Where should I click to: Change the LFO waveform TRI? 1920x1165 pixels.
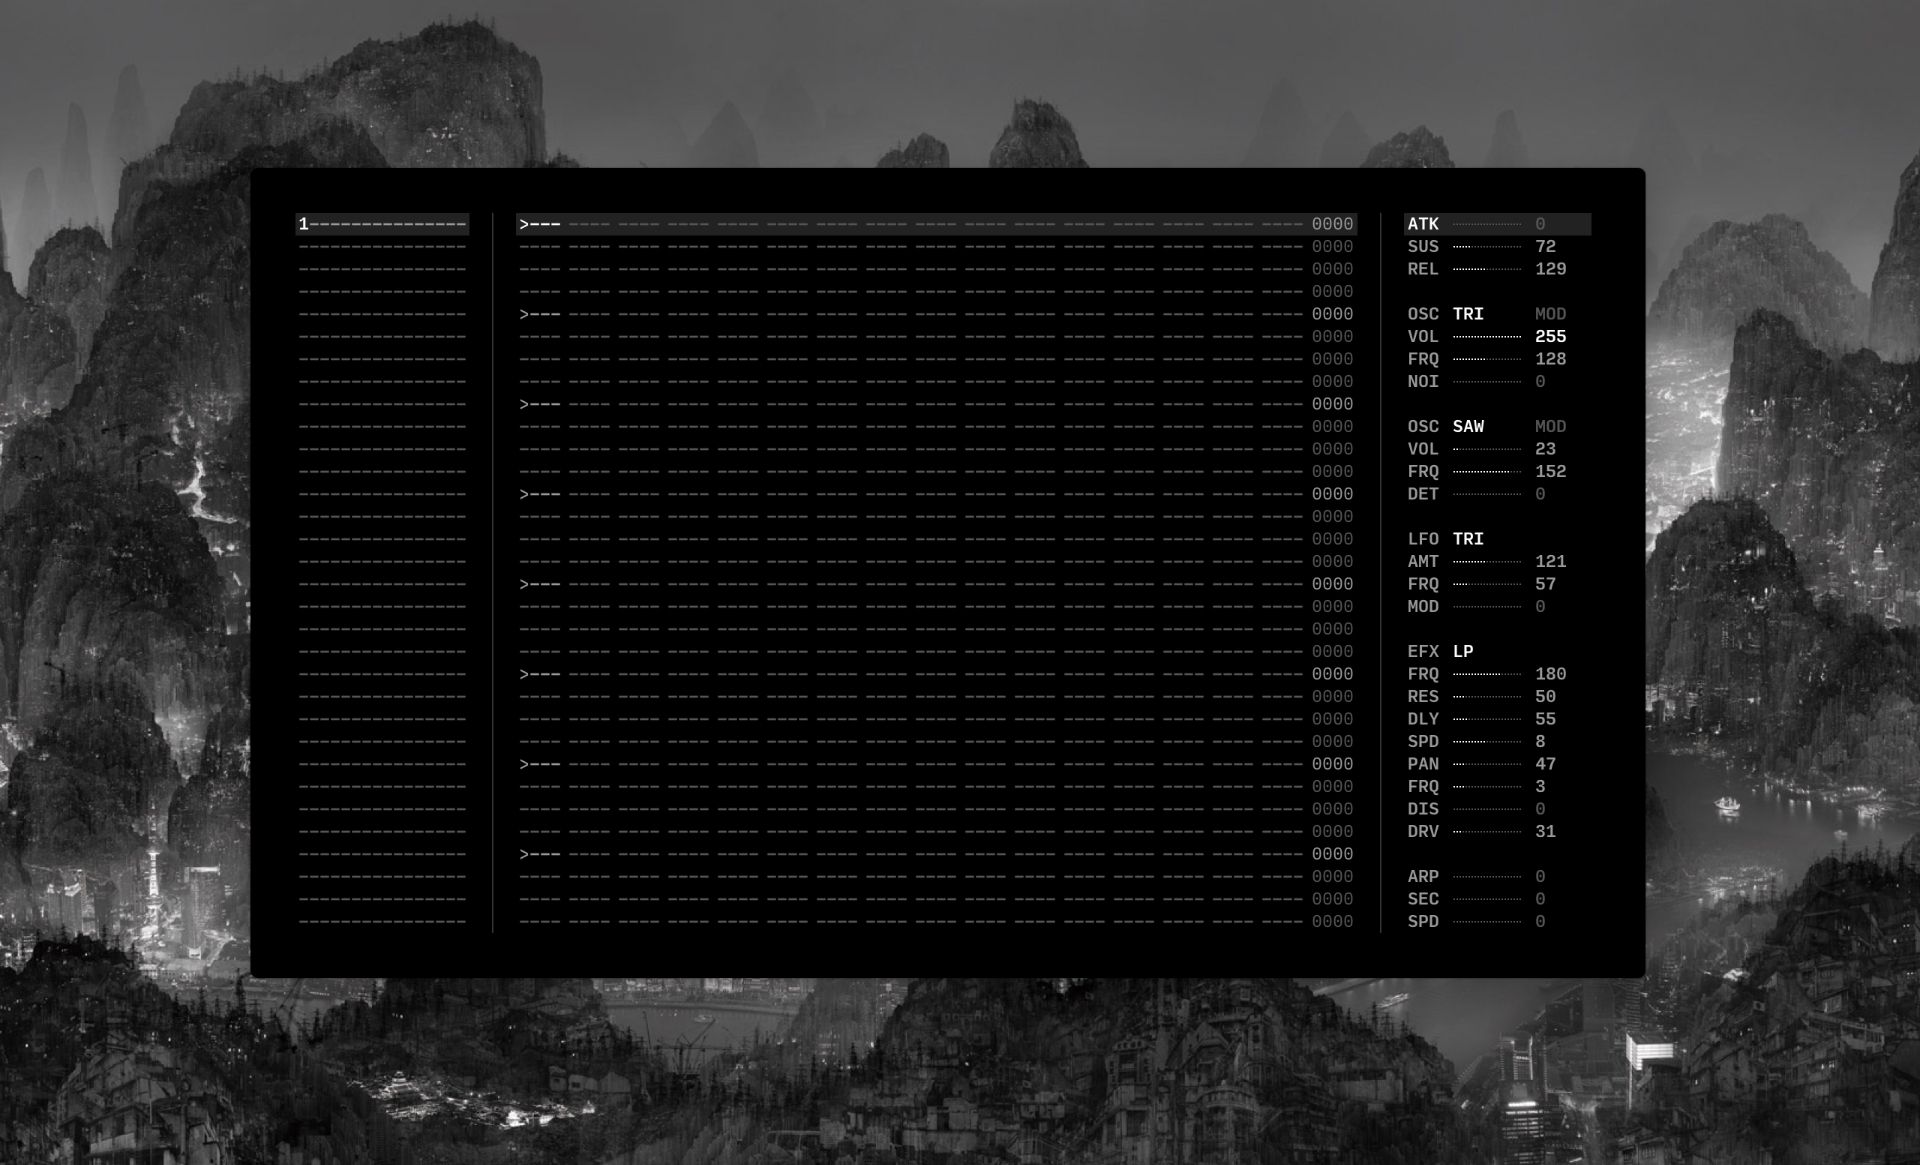pyautogui.click(x=1468, y=539)
